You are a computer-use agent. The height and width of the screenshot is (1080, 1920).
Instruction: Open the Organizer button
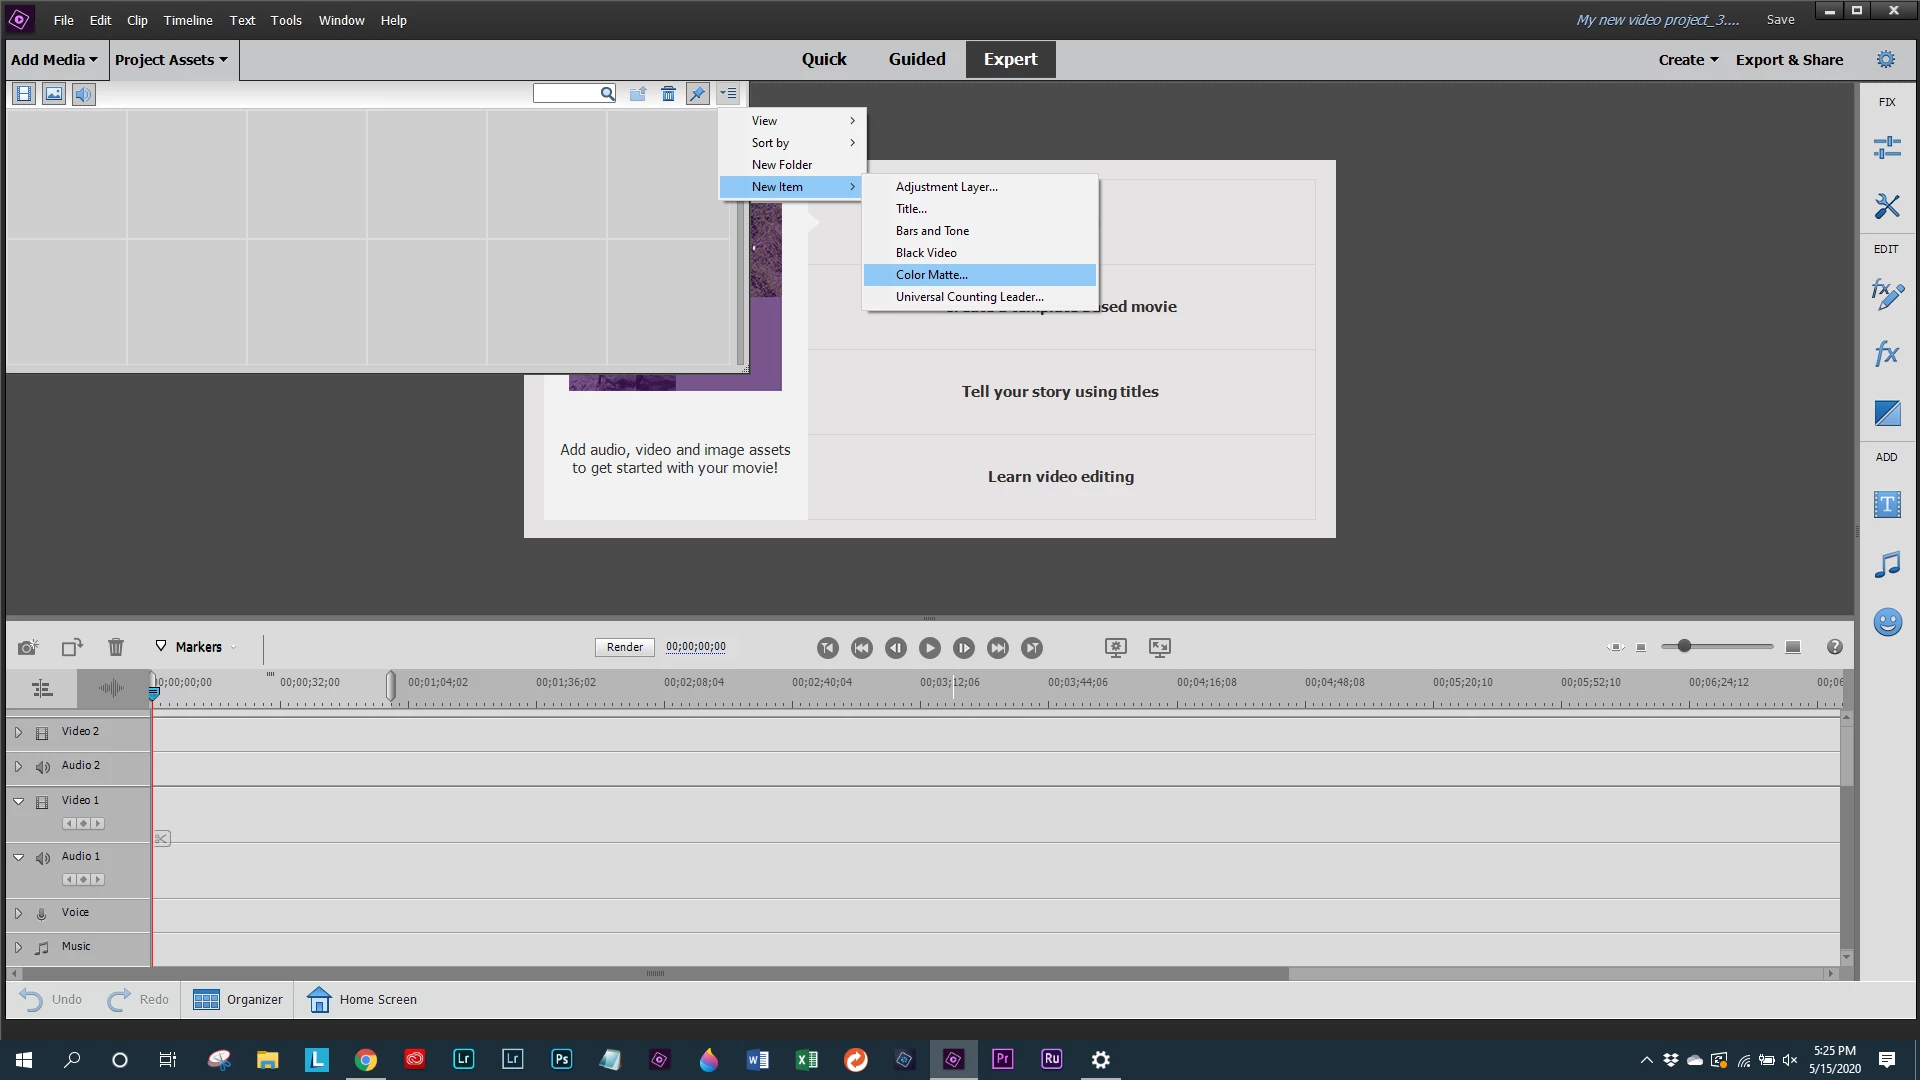pos(238,999)
